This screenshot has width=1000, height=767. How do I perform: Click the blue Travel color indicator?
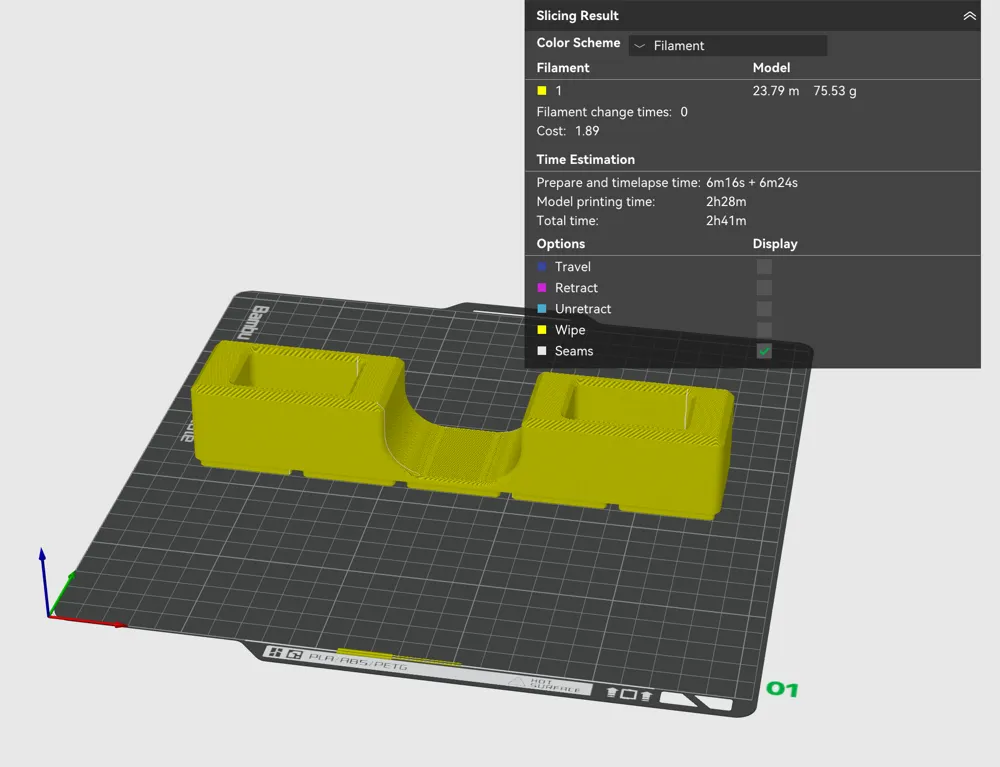coord(541,267)
